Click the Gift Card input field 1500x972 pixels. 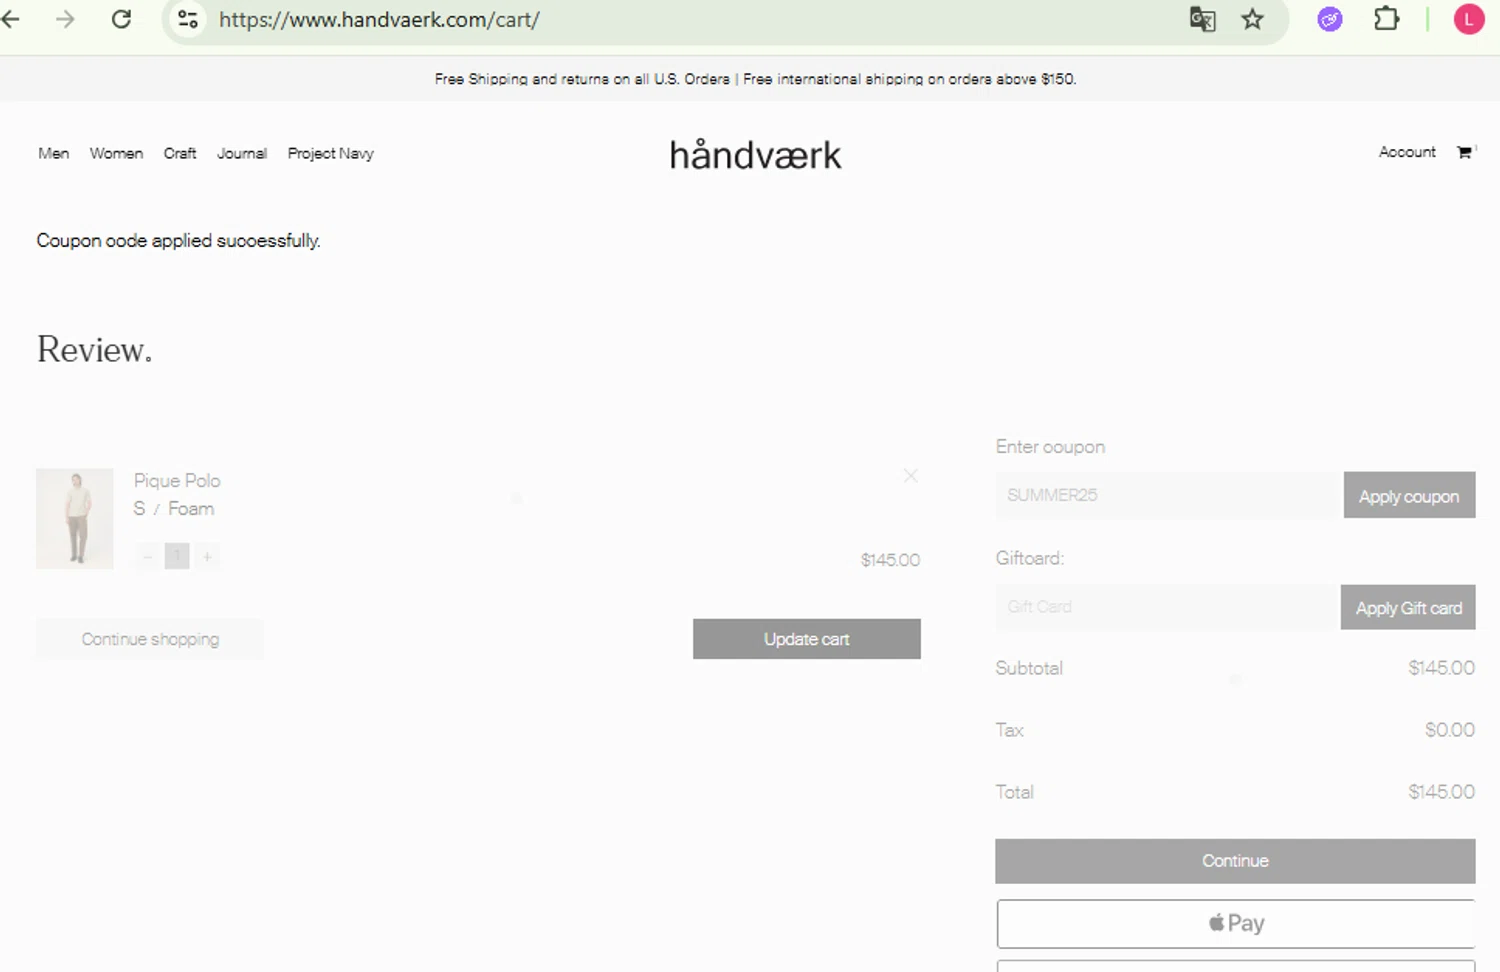click(x=1167, y=607)
